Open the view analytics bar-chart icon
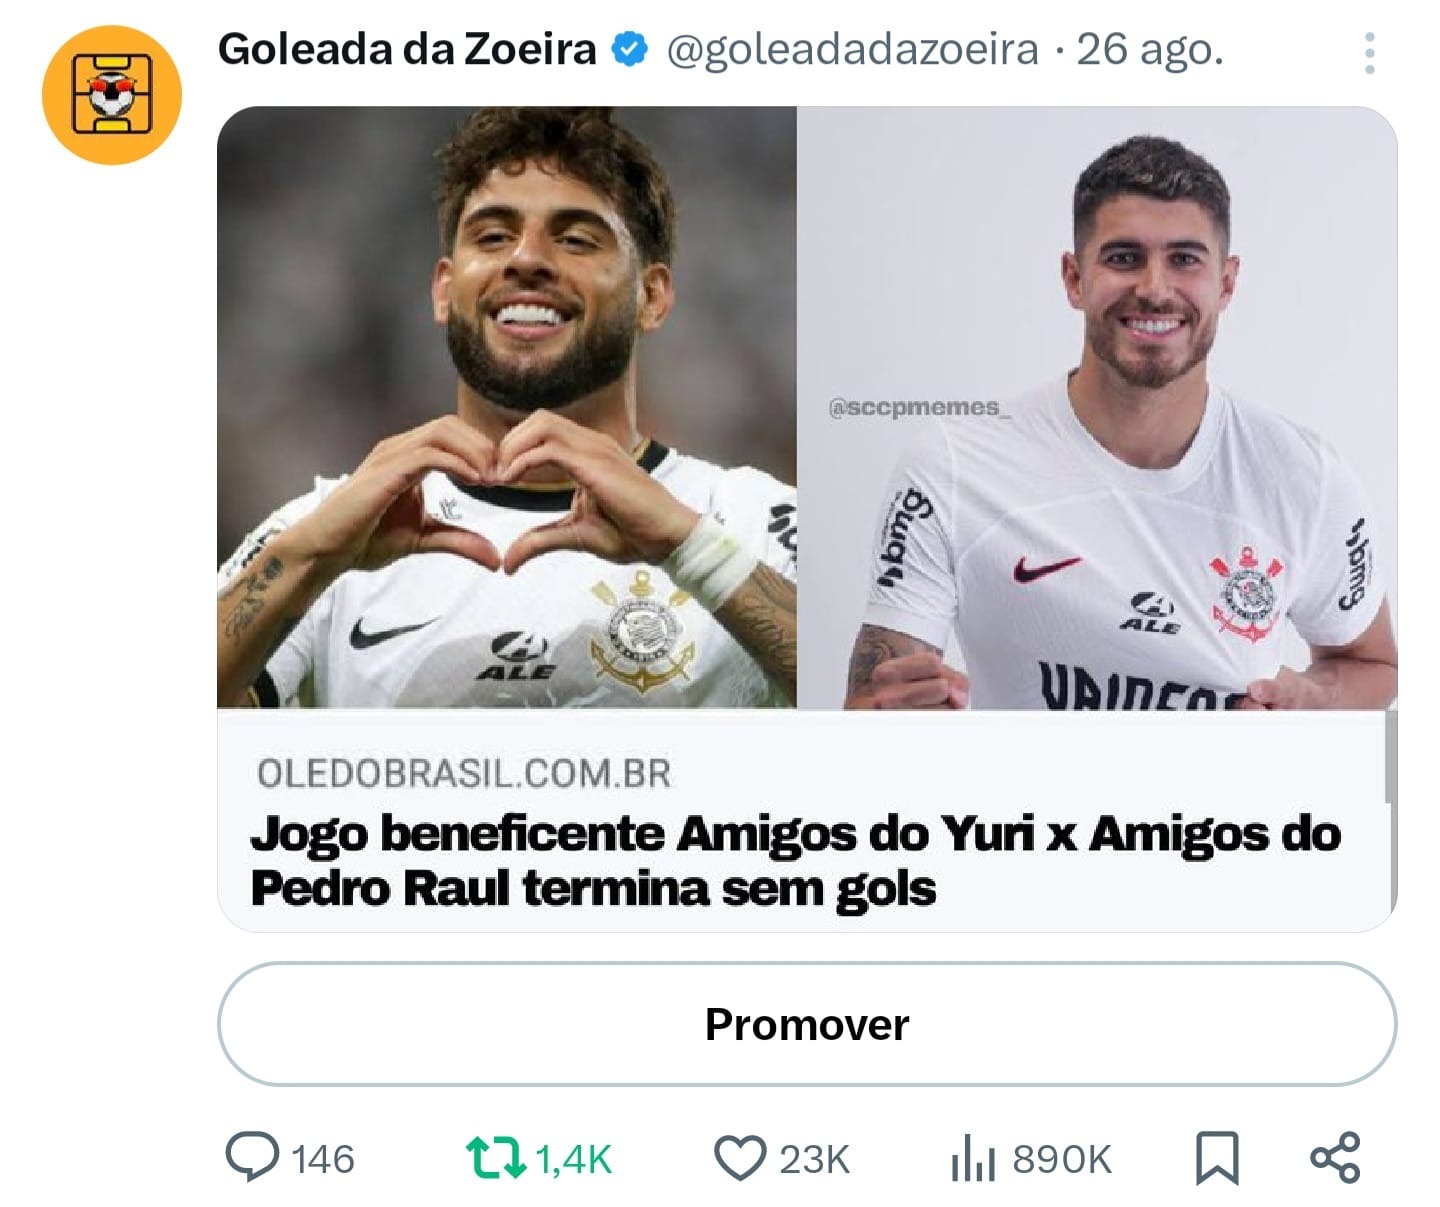Screen dimensions: 1440x1207 pyautogui.click(x=973, y=1159)
